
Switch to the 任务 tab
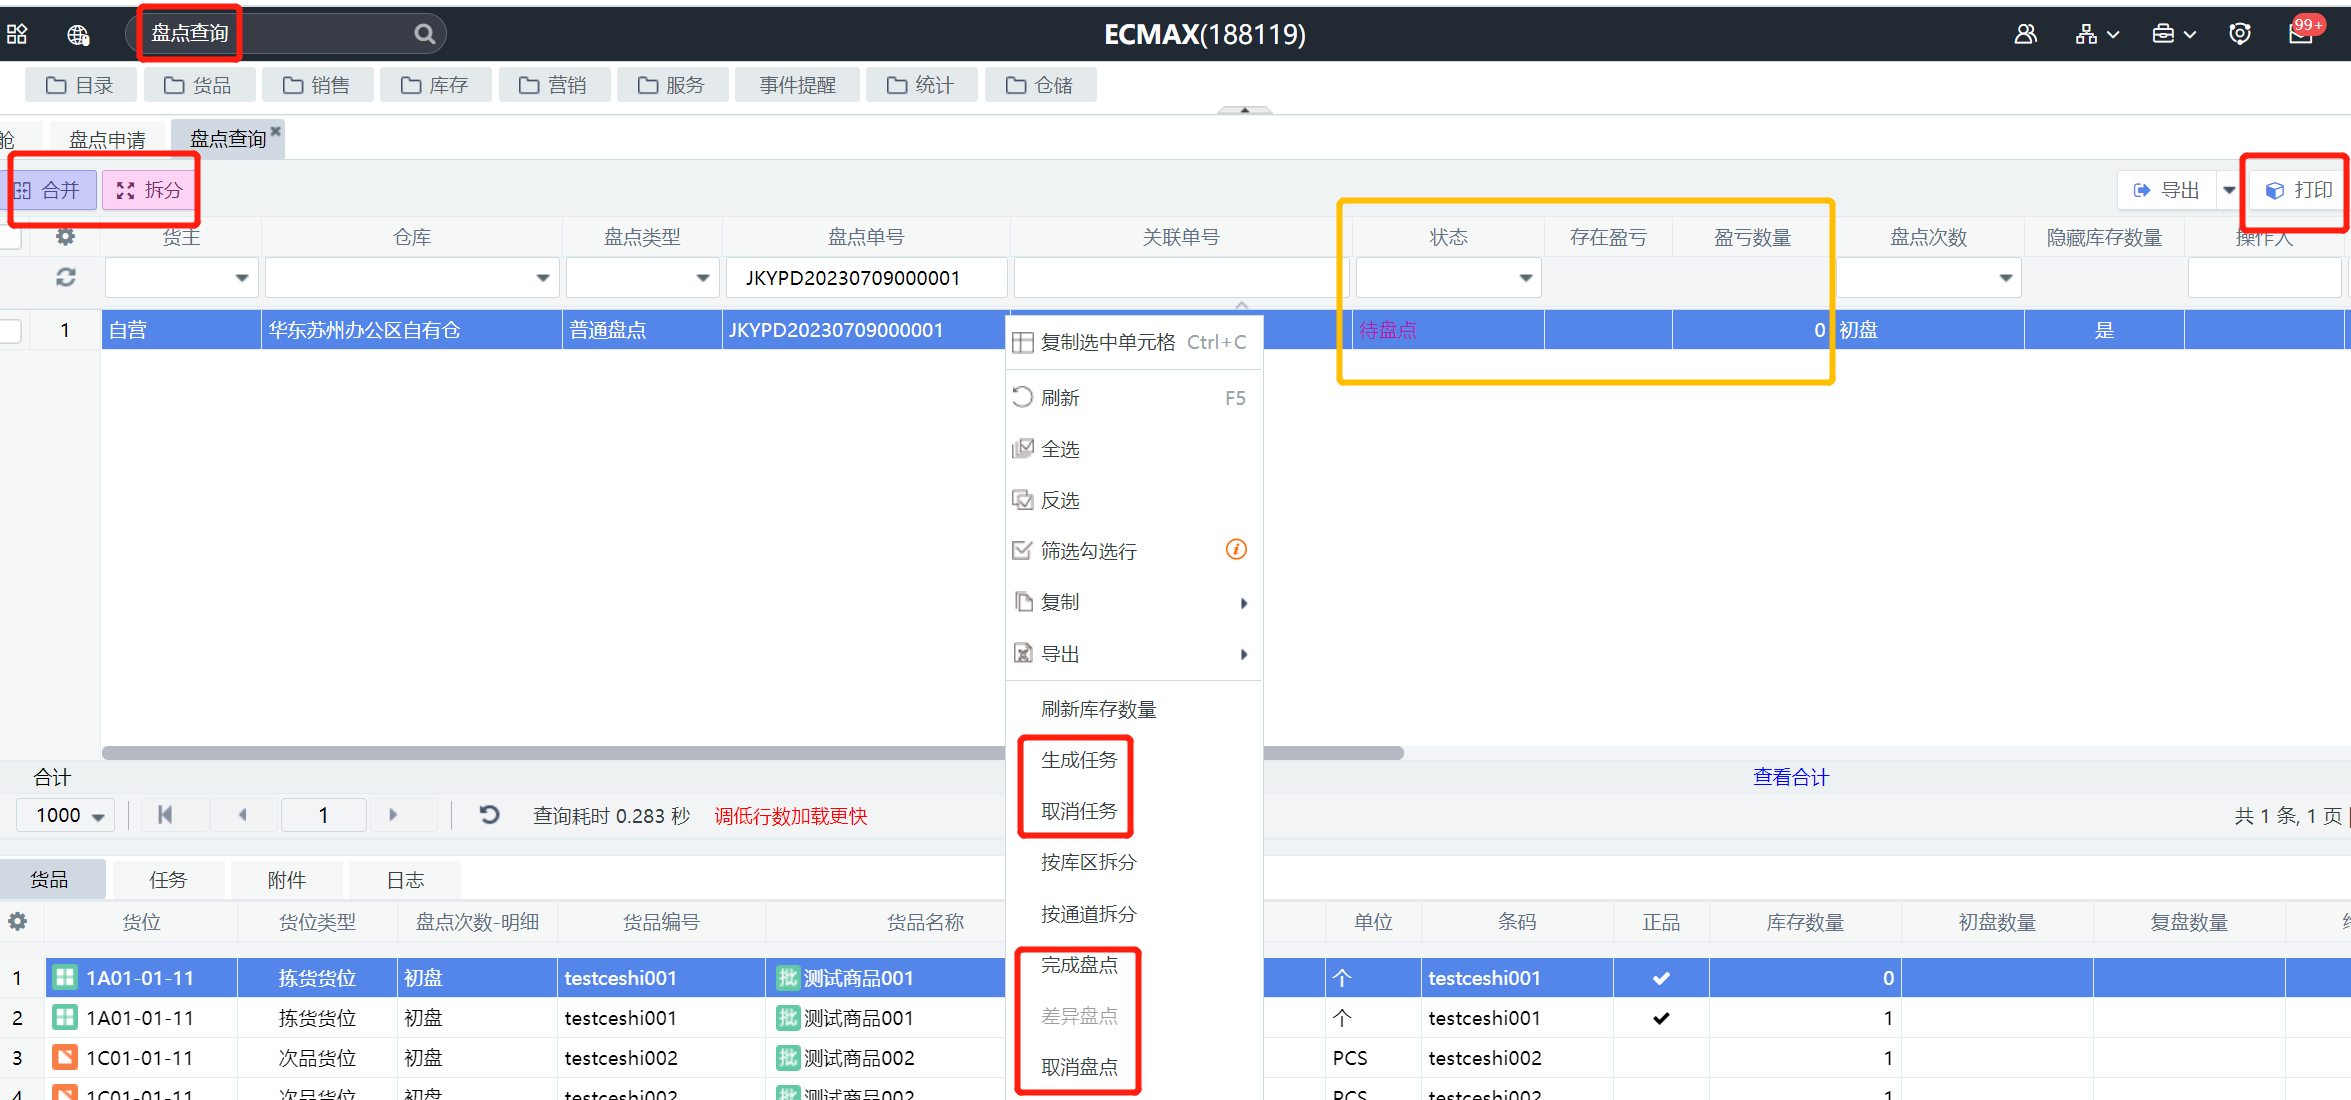168,879
